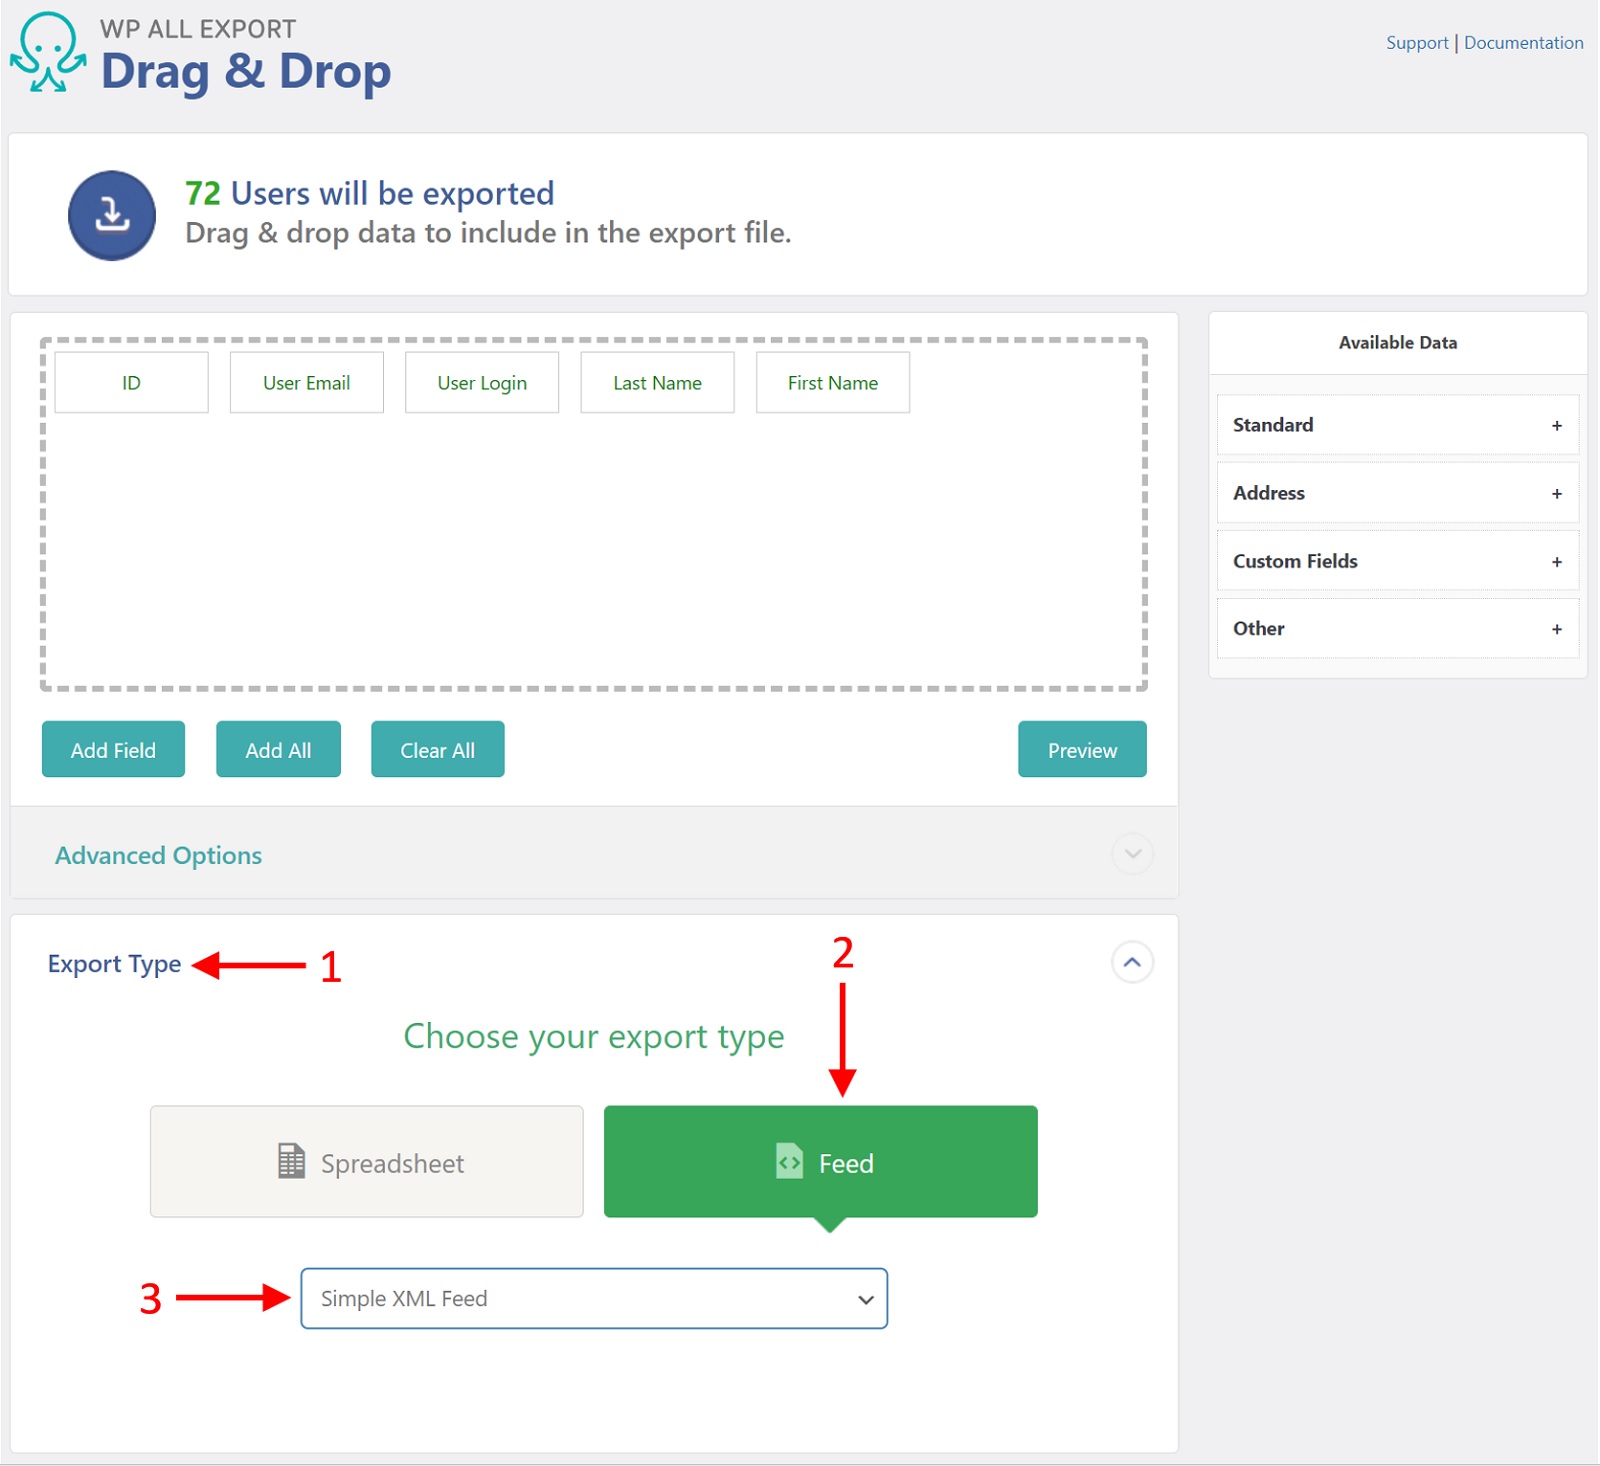The image size is (1600, 1466).
Task: Select the User Email field tile
Action: point(306,382)
